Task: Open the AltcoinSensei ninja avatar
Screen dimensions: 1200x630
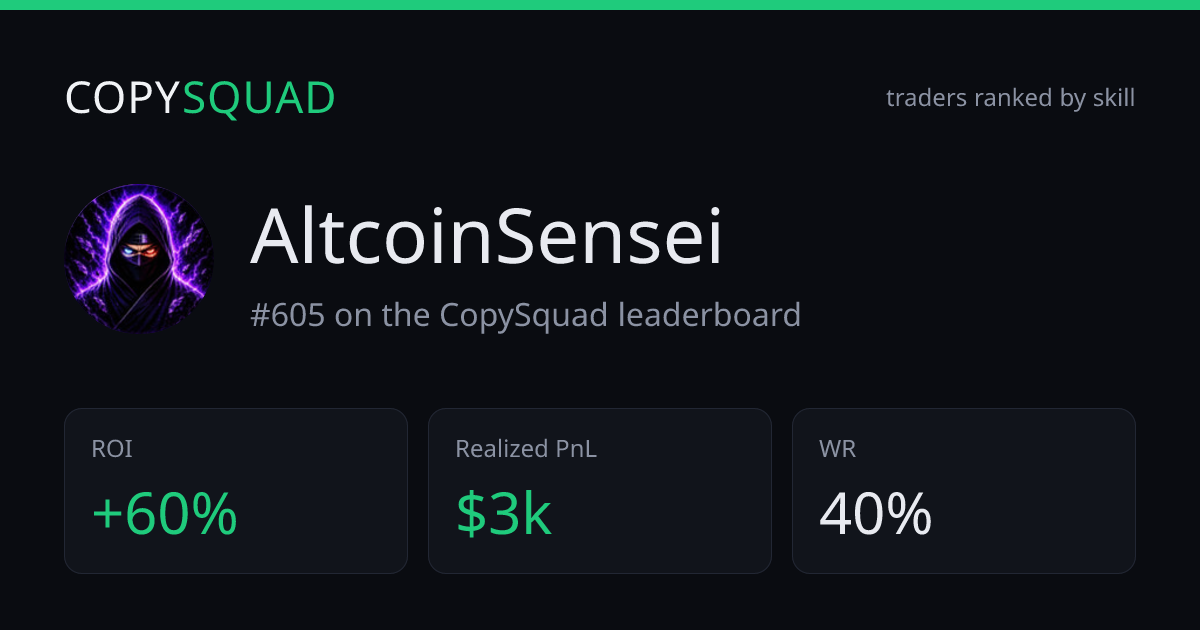Action: (x=139, y=258)
